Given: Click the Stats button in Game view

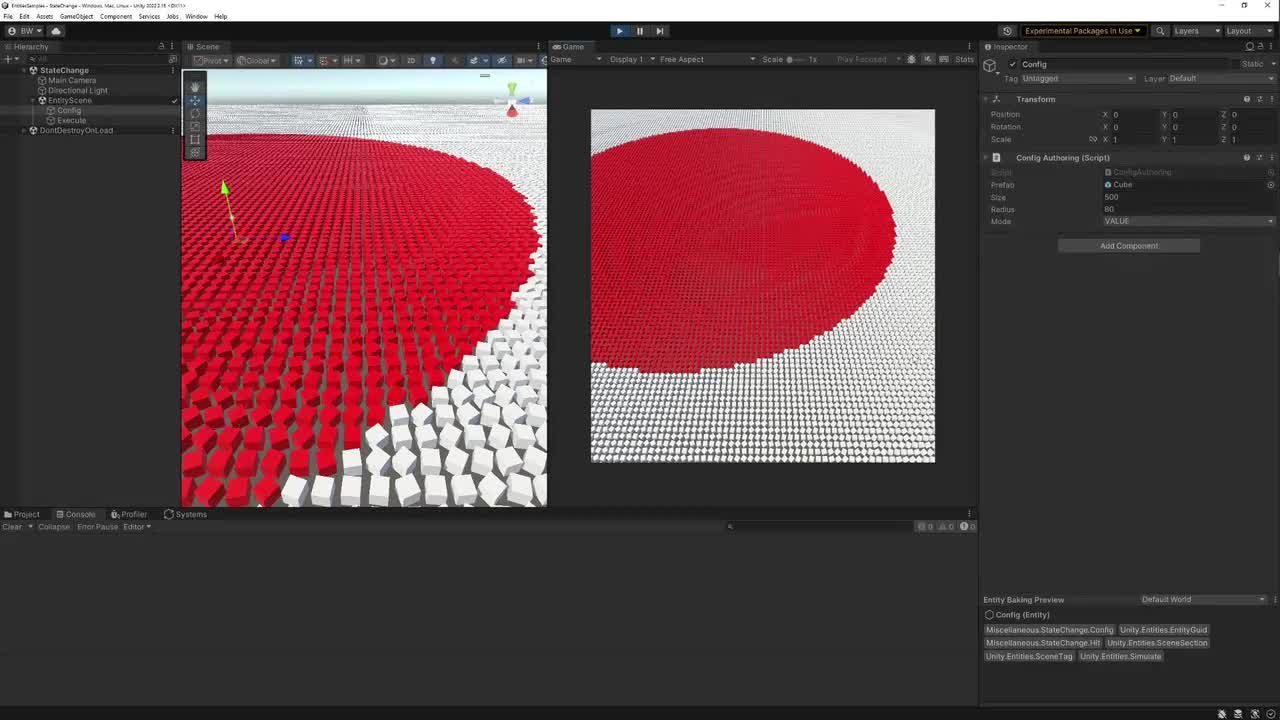Looking at the screenshot, I should pyautogui.click(x=964, y=59).
